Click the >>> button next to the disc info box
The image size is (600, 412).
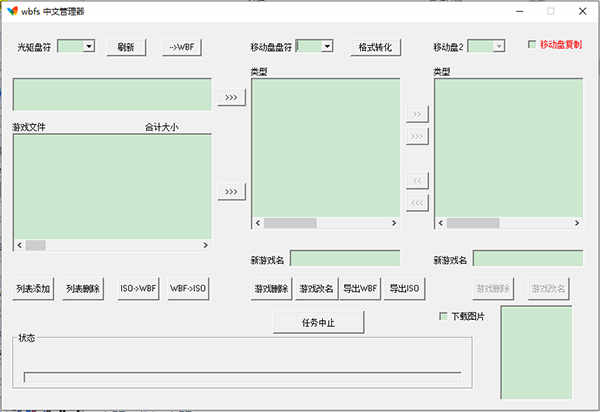(x=231, y=97)
